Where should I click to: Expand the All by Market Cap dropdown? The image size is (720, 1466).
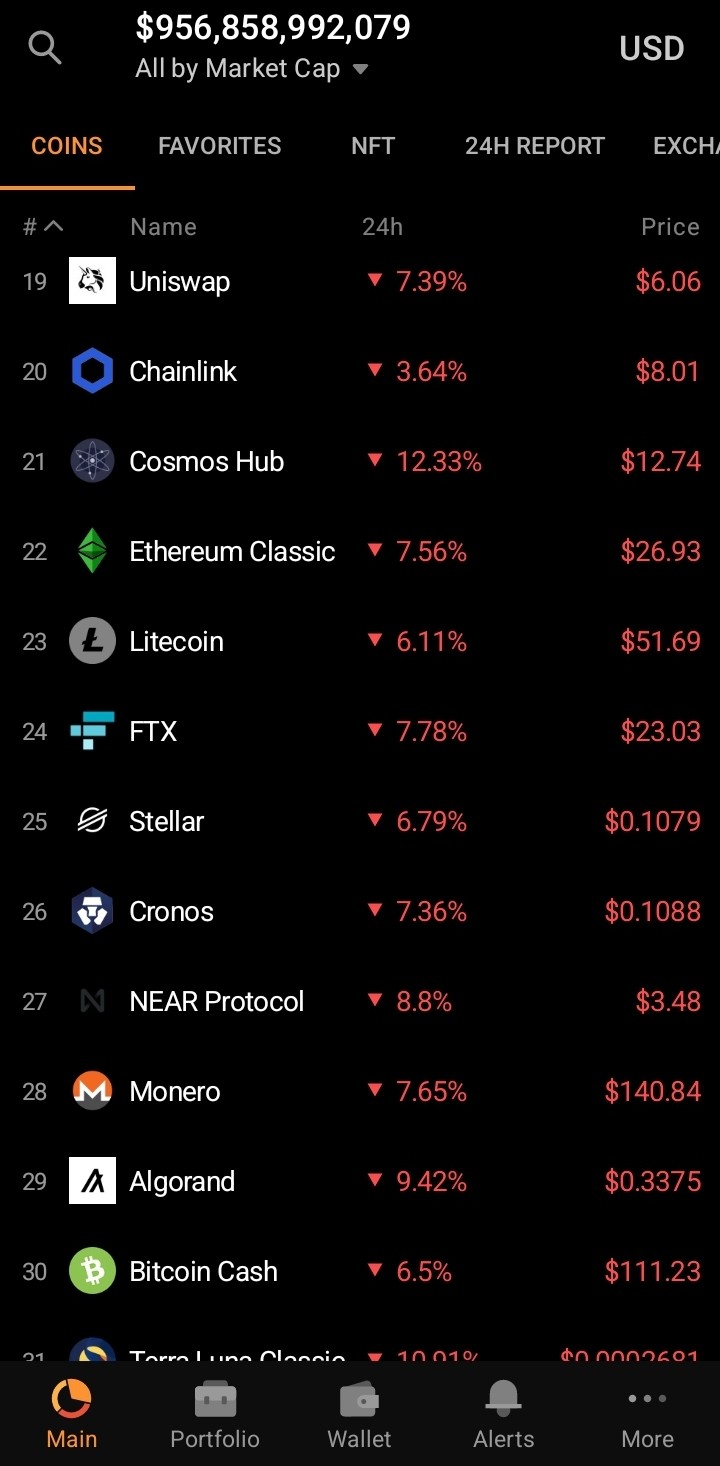(252, 69)
